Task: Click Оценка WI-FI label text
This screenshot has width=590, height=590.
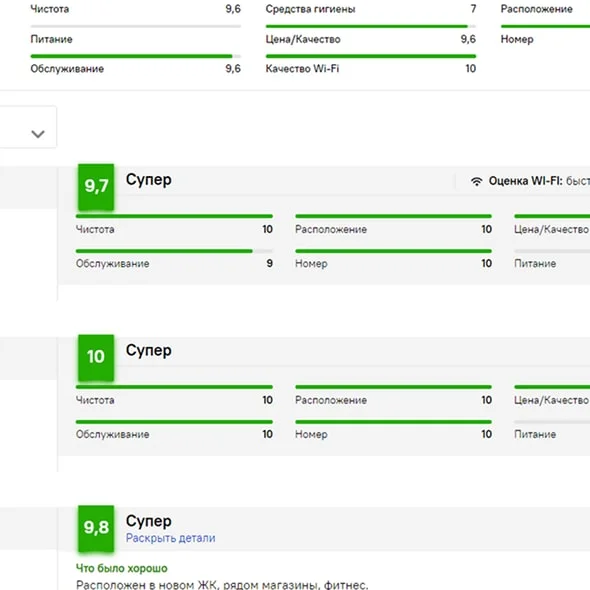Action: point(526,181)
